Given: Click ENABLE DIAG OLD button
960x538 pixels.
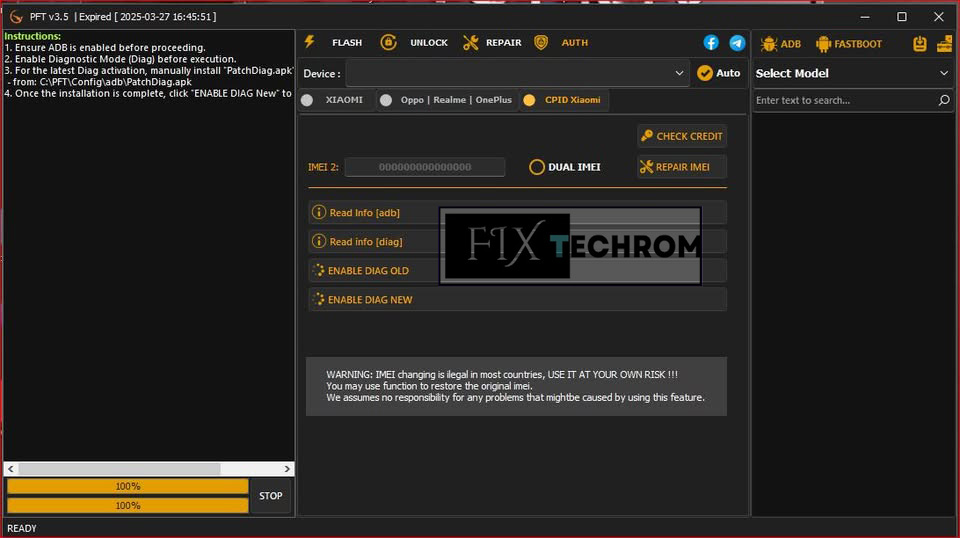Looking at the screenshot, I should point(517,271).
